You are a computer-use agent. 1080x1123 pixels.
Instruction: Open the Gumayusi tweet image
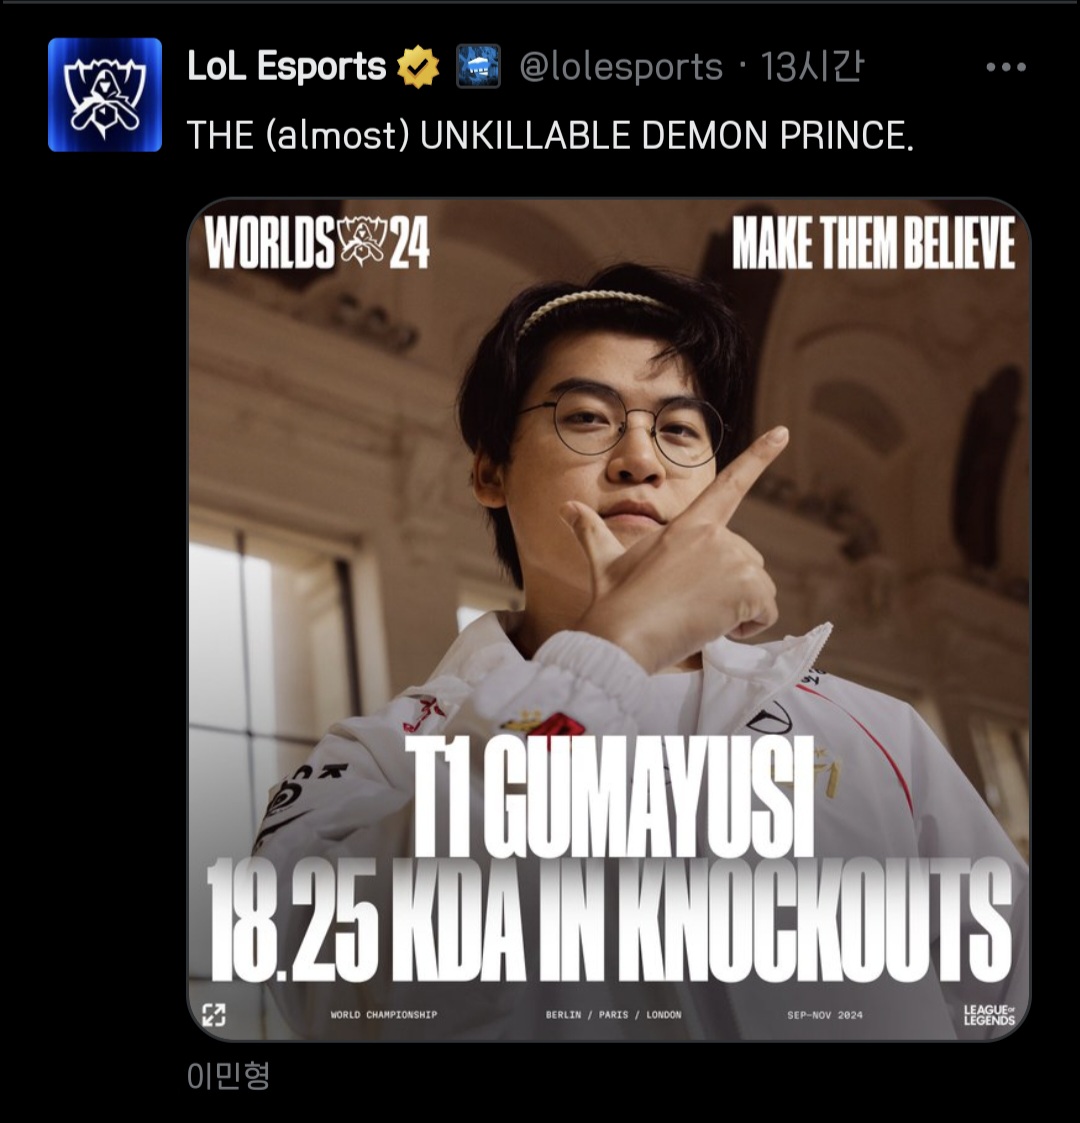[x=609, y=620]
